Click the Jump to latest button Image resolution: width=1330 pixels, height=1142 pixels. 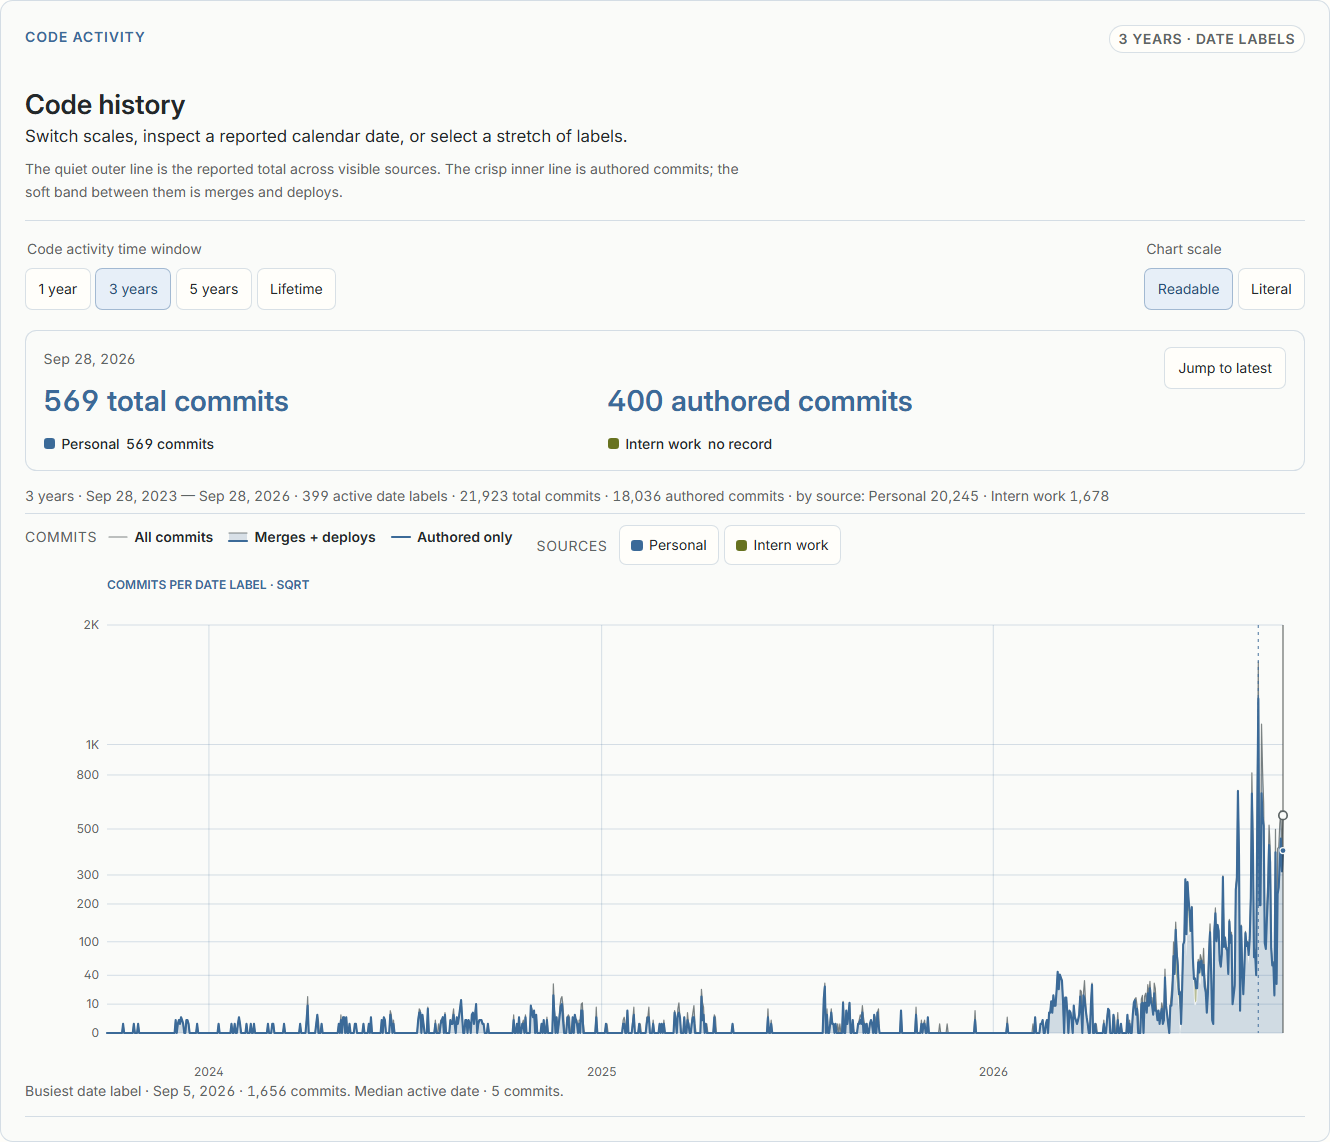click(x=1225, y=368)
